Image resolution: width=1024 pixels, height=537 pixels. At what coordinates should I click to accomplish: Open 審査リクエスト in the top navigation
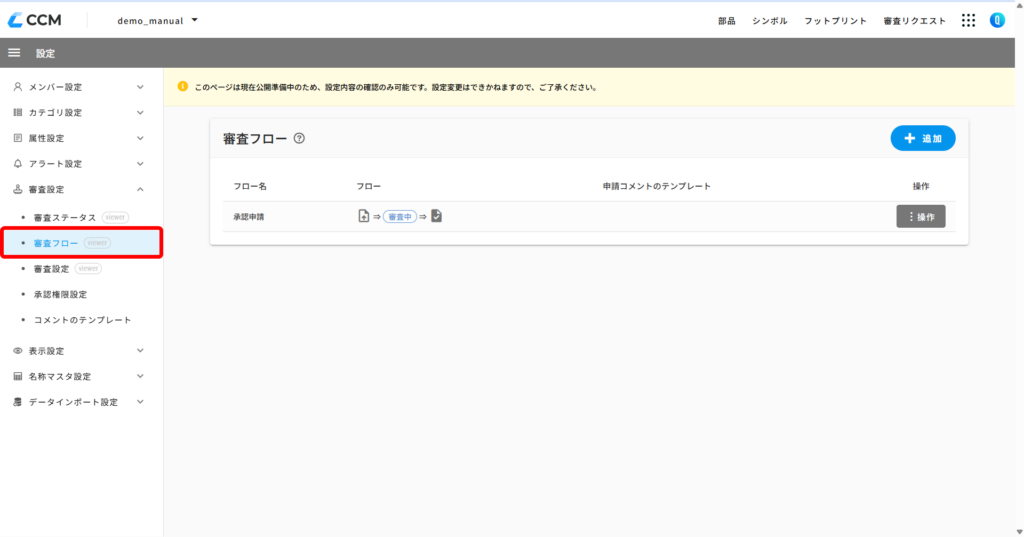pyautogui.click(x=914, y=21)
